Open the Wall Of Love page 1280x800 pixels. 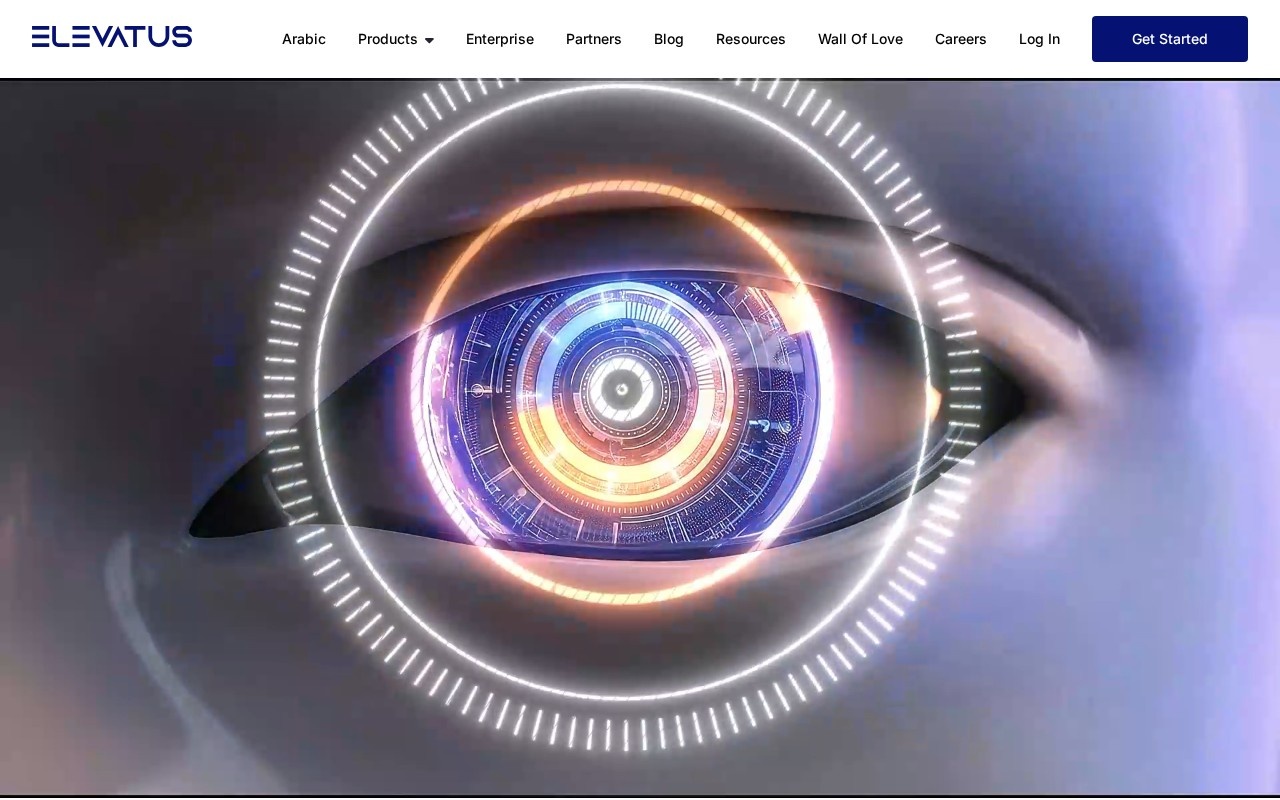point(860,39)
